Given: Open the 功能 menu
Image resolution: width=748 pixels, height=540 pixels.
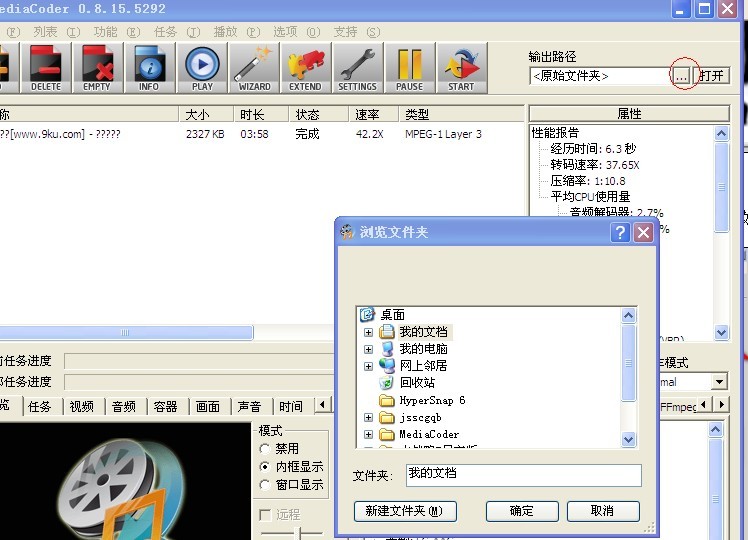Looking at the screenshot, I should pyautogui.click(x=116, y=32).
